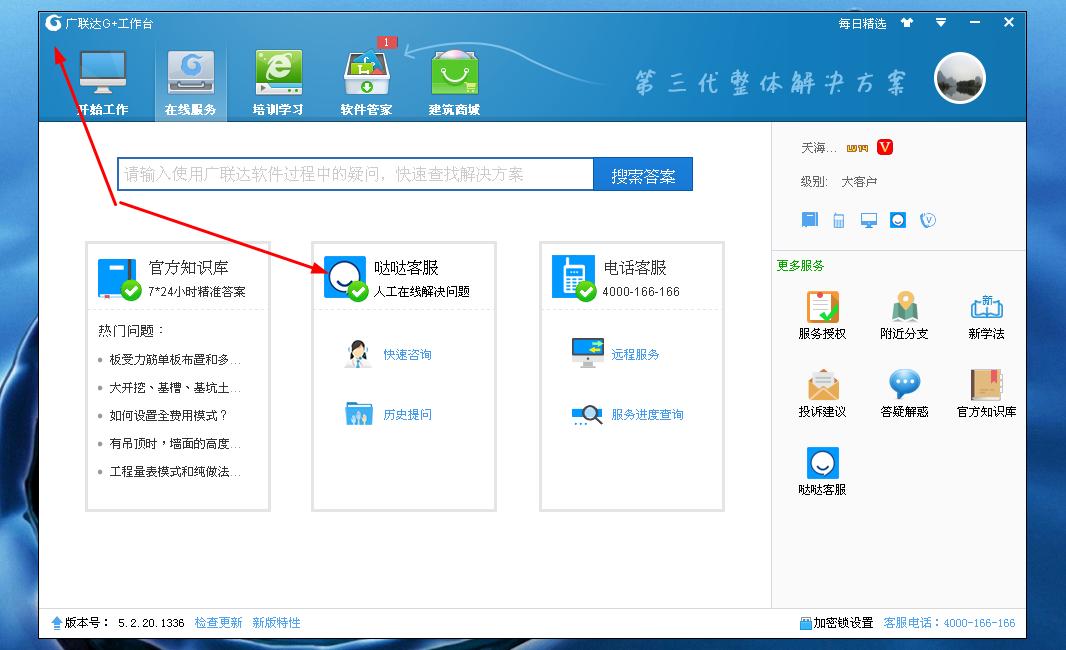
Task: Open 每日精选 in the title bar
Action: click(862, 24)
